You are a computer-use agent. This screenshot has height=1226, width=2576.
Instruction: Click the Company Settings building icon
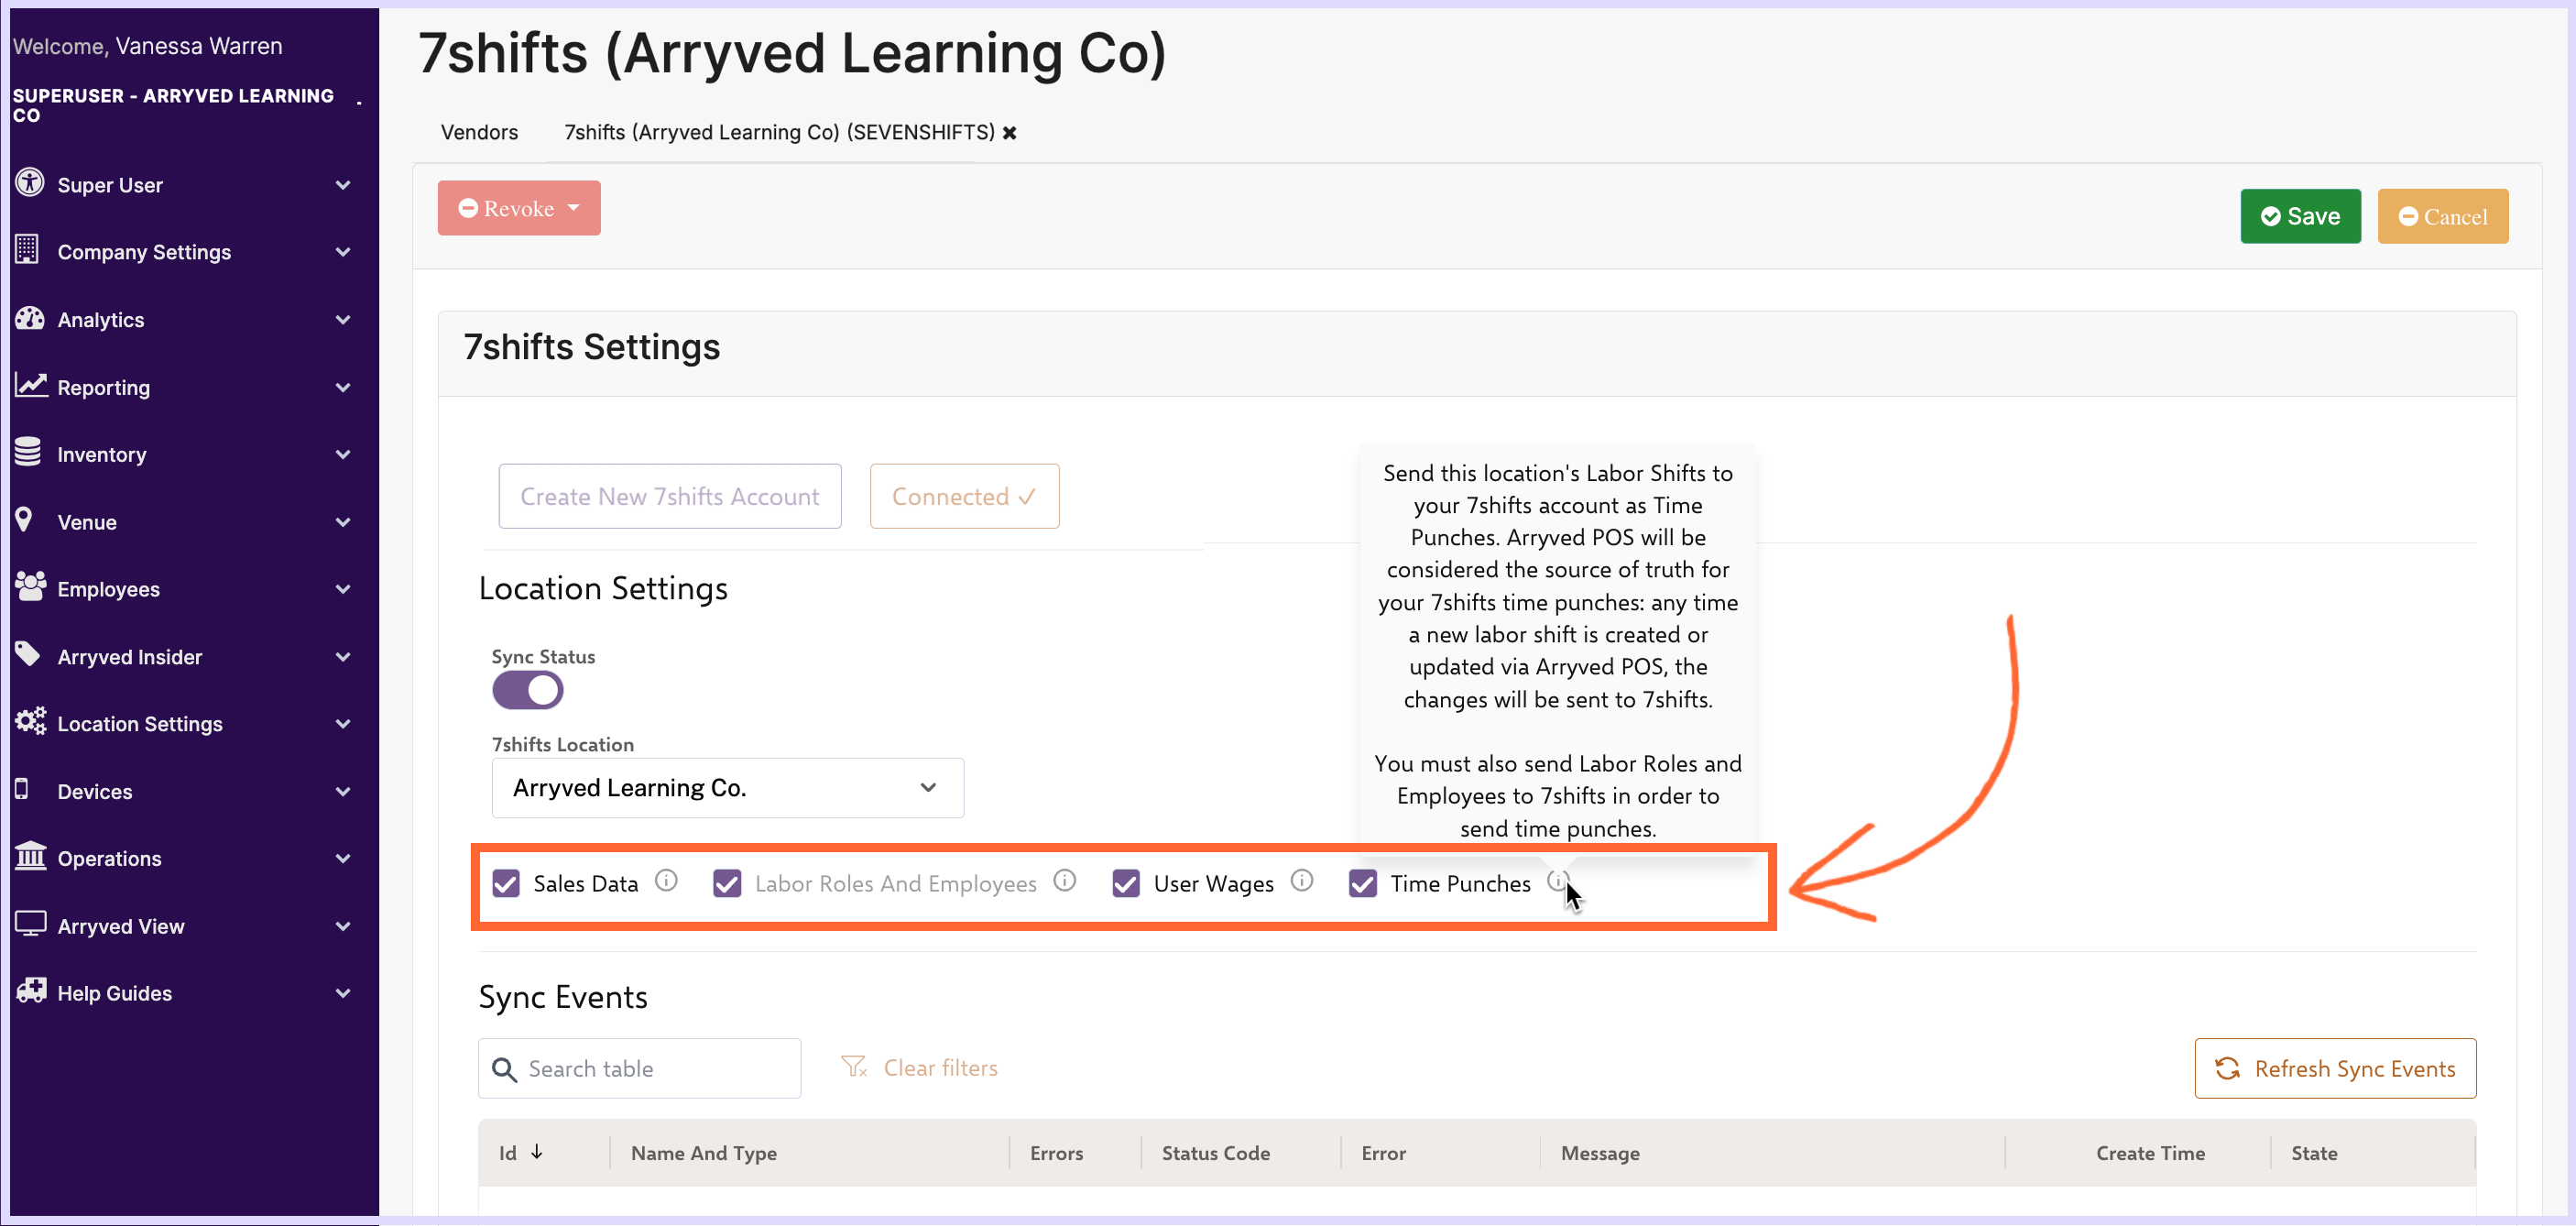[27, 250]
